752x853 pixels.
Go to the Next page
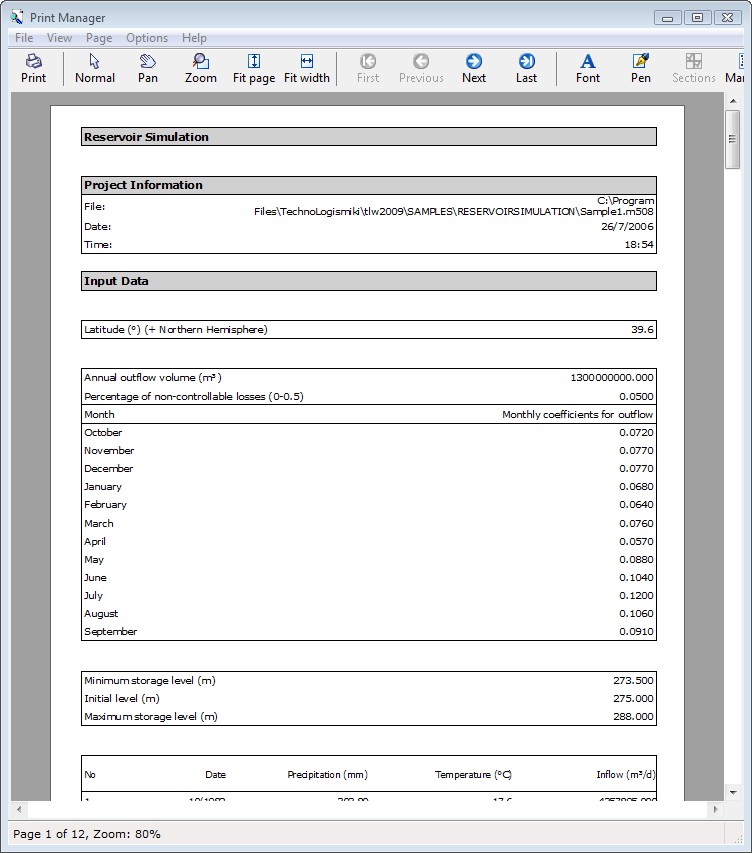coord(474,68)
